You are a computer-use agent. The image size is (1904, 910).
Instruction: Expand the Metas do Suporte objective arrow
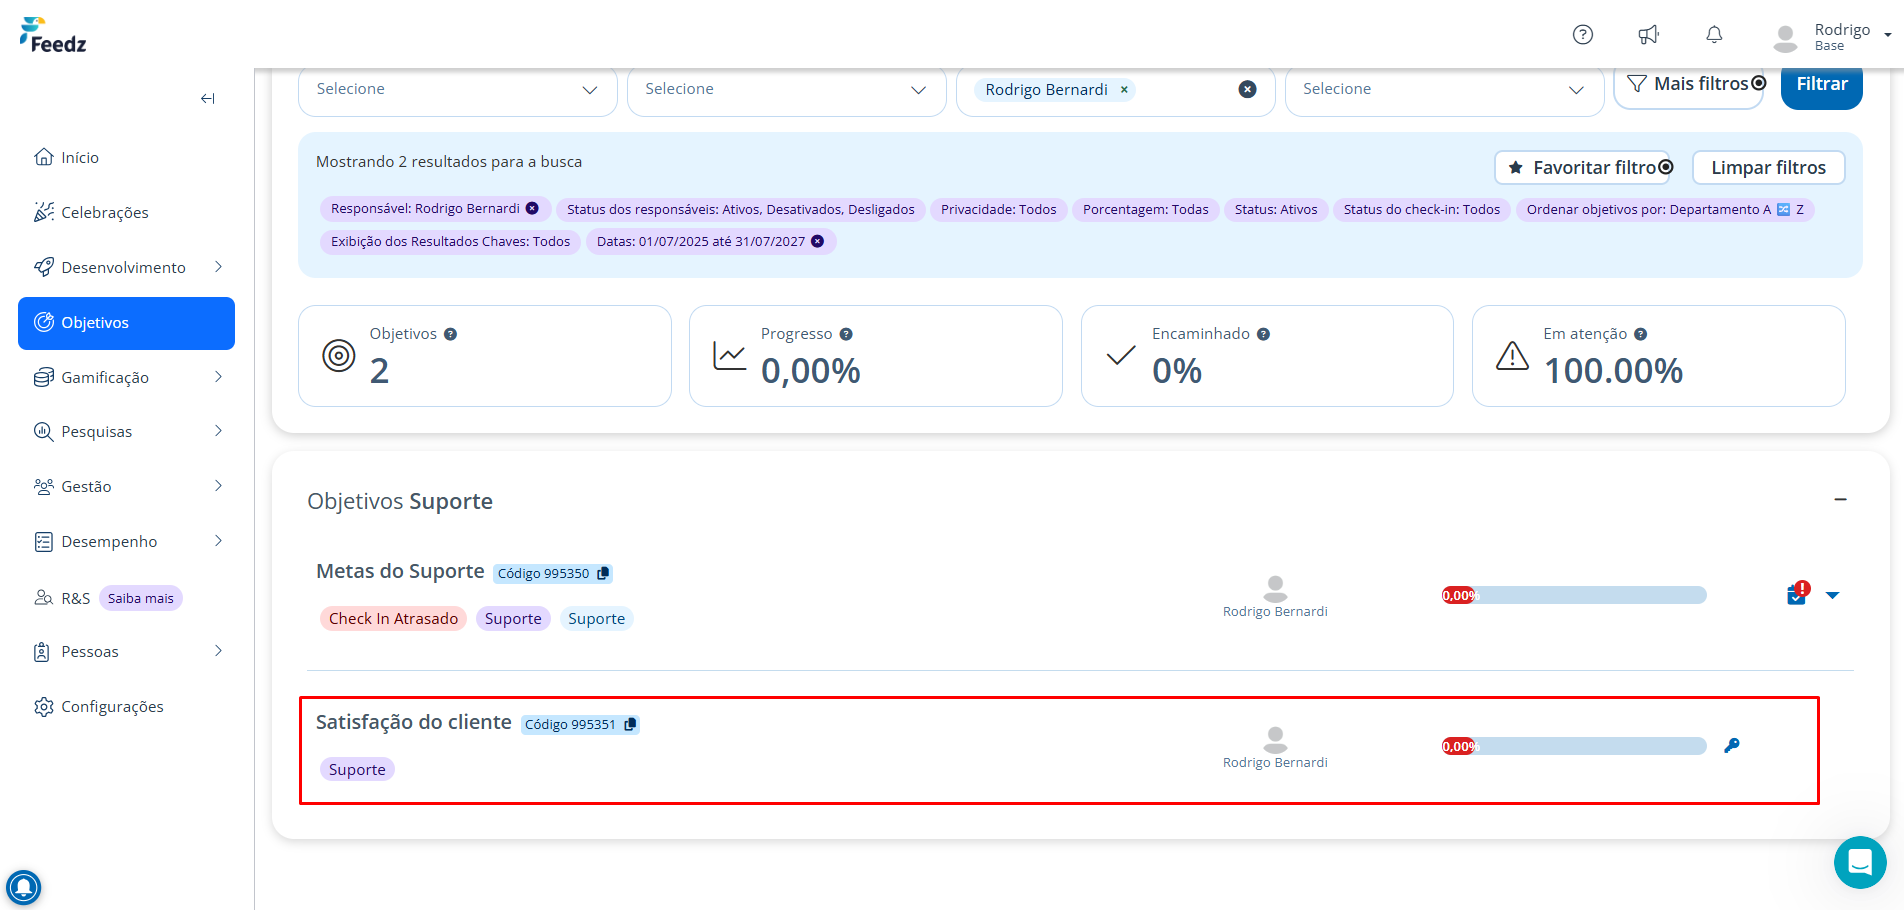(x=1832, y=595)
